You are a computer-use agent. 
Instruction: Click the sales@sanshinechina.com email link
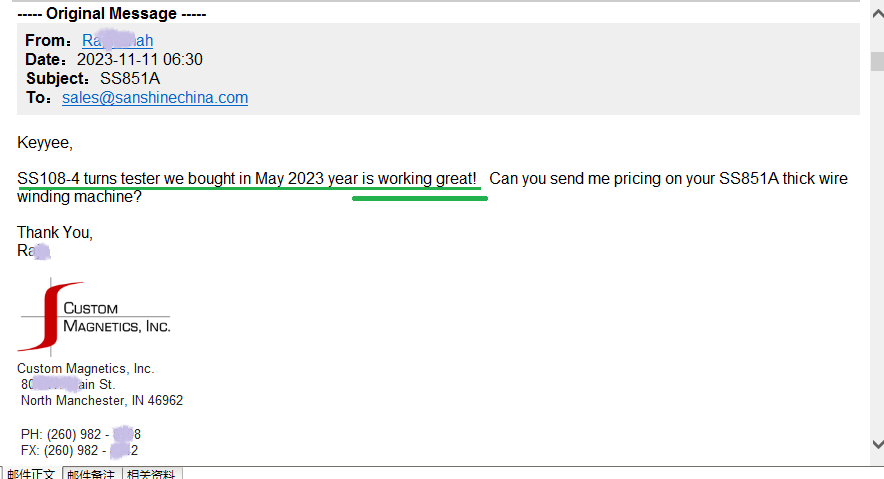point(155,97)
